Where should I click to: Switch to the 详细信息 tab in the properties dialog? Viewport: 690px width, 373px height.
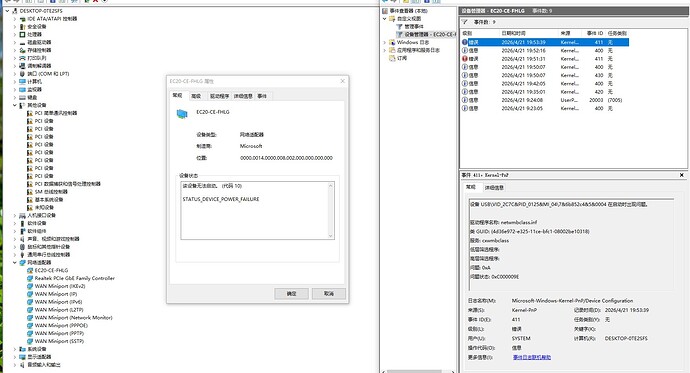pos(243,96)
